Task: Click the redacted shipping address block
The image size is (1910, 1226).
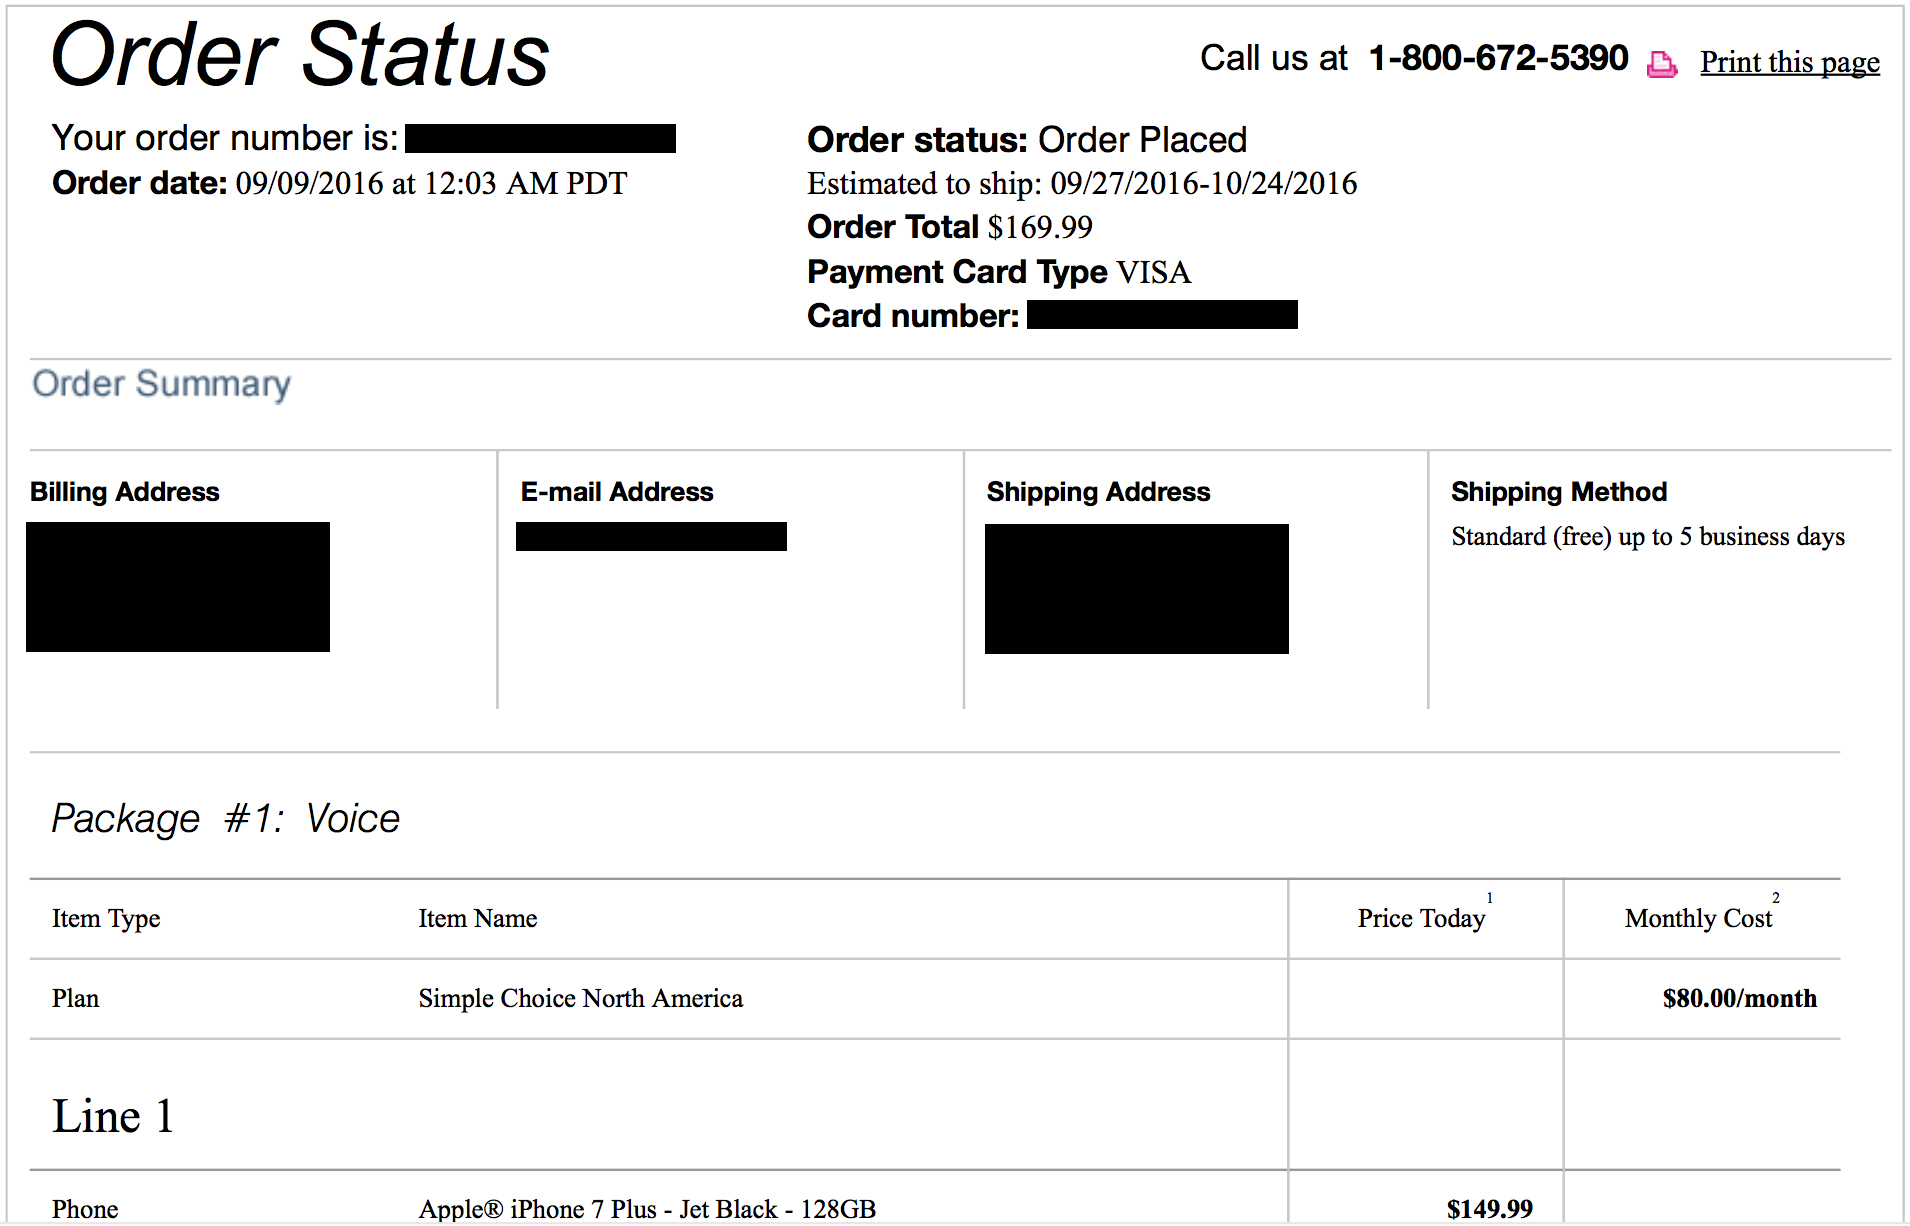Action: coord(1136,589)
